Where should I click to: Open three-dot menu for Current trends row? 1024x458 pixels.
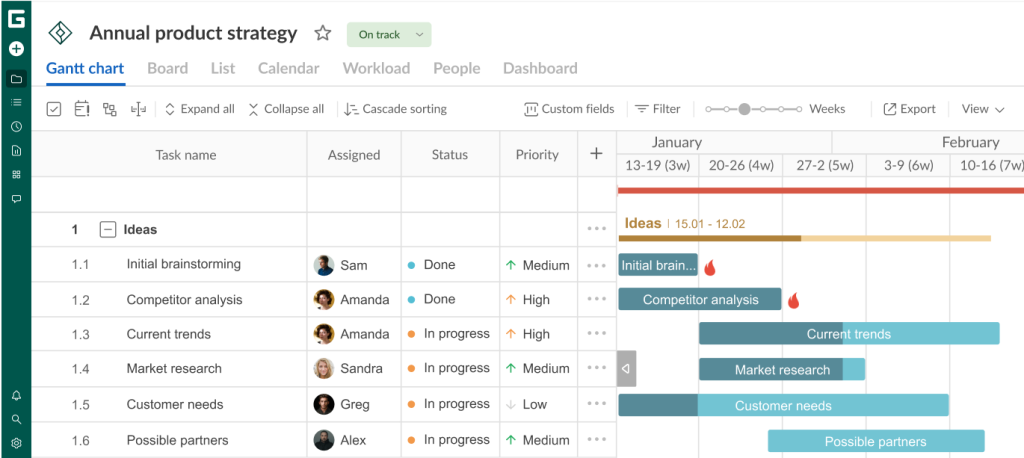[597, 334]
